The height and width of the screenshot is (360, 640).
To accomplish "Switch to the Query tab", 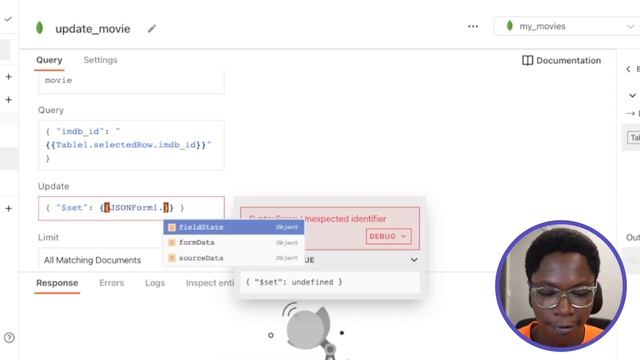I will (49, 60).
